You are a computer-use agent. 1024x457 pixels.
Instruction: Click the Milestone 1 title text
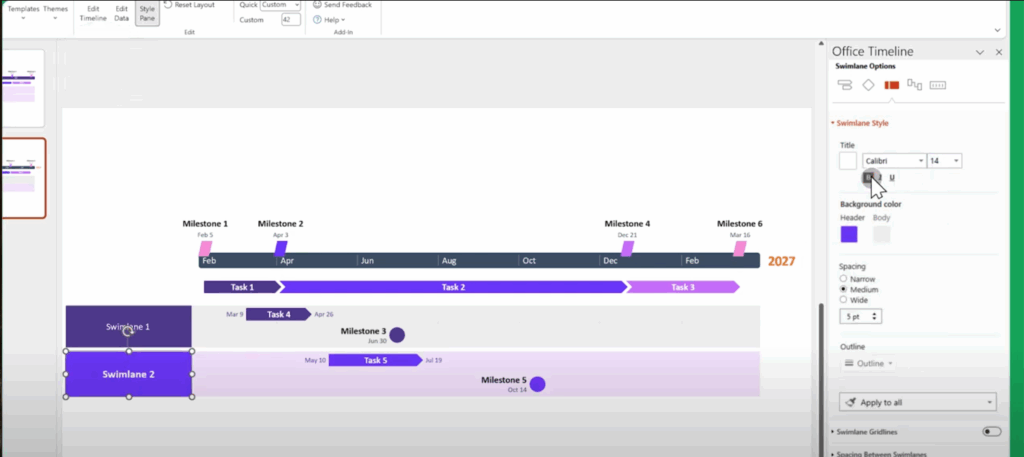click(205, 223)
